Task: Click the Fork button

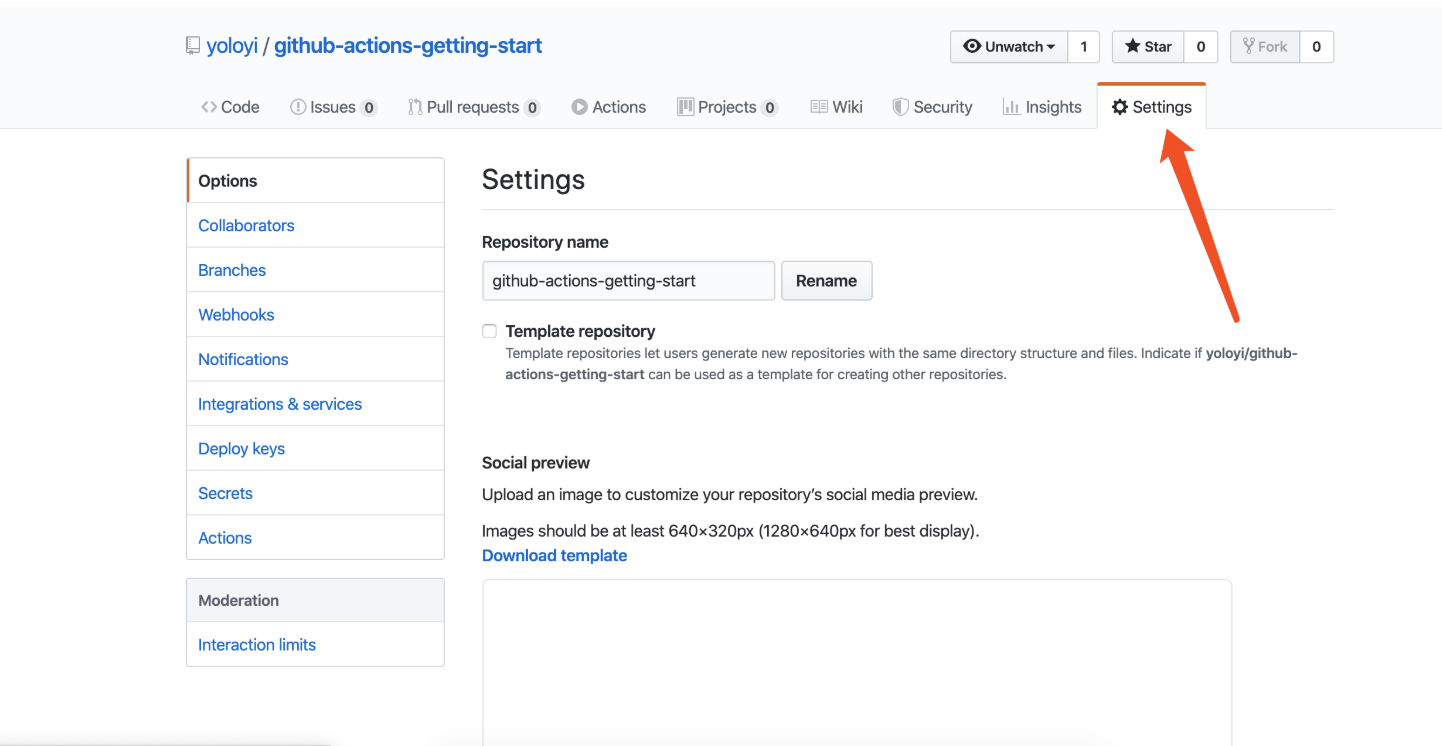Action: 1265,47
